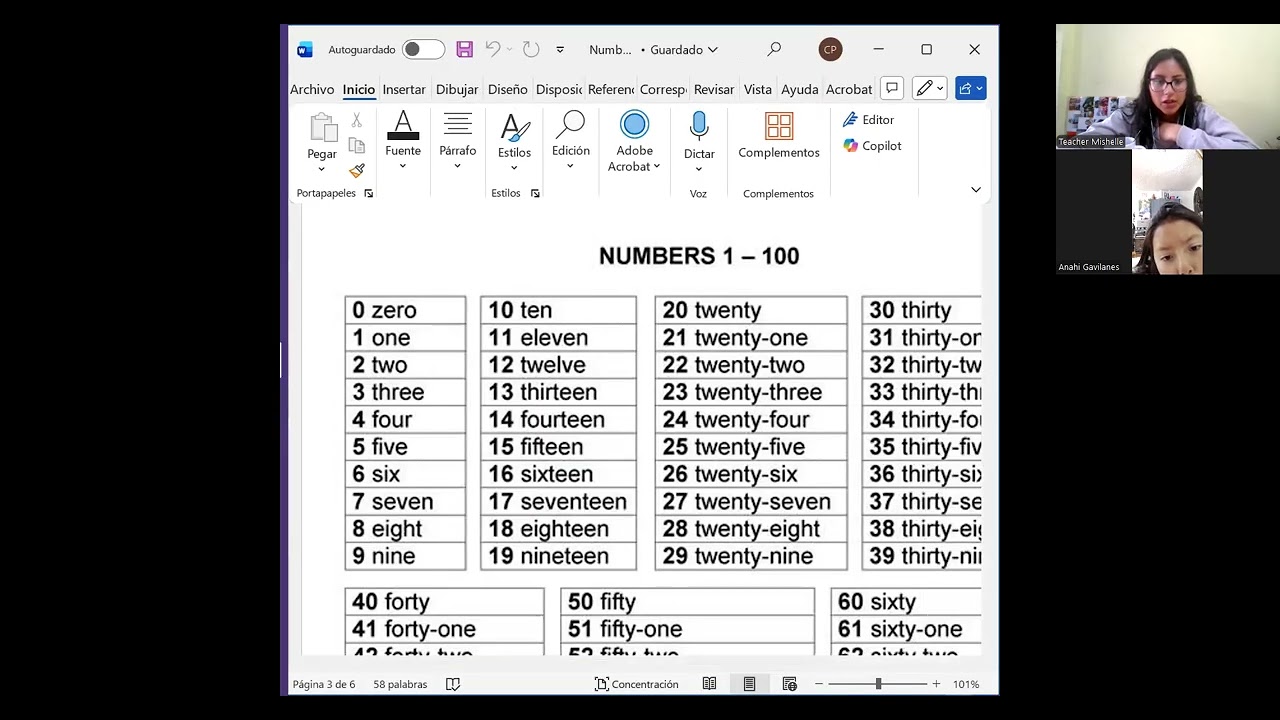Open the Archivo menu
The width and height of the screenshot is (1280, 720).
(x=312, y=89)
